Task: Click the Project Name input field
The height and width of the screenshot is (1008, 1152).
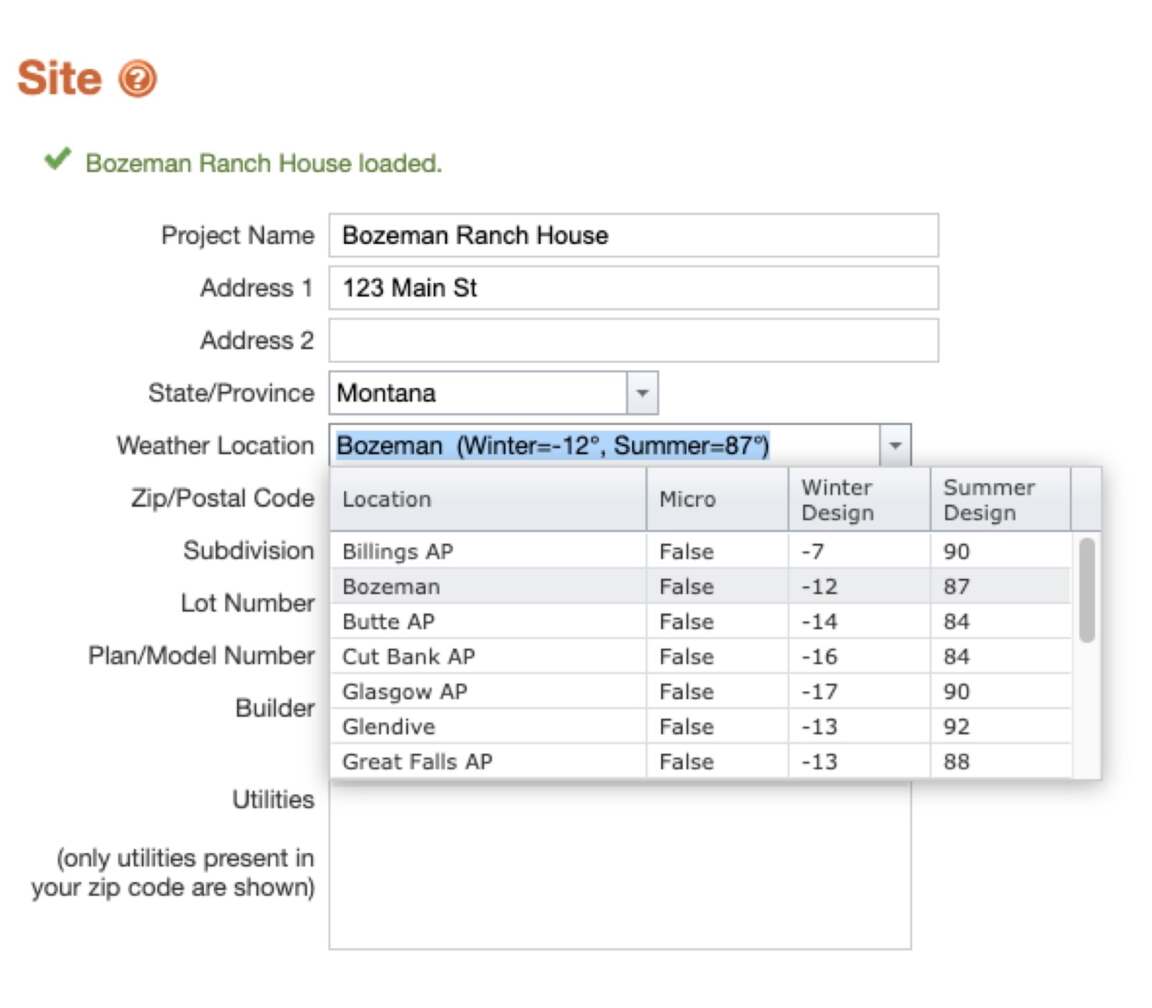Action: 633,235
